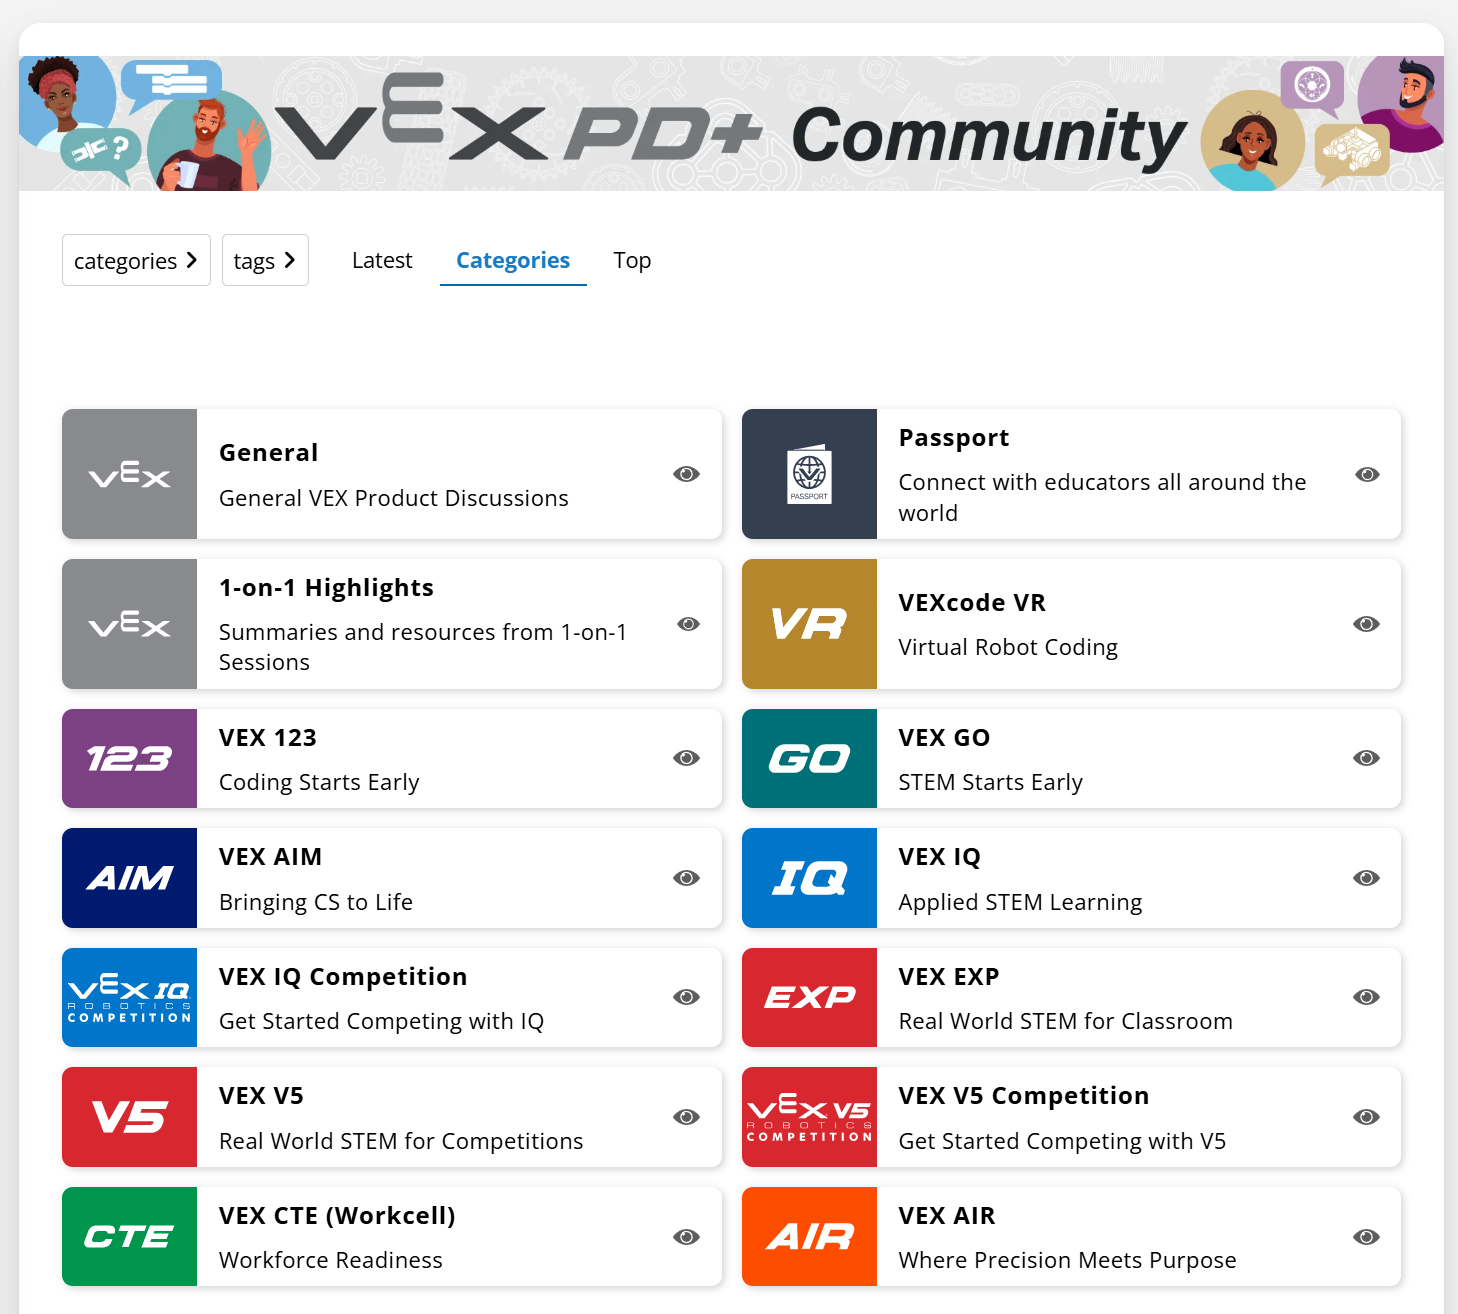Click 'Real World STEM for Classroom' text

tap(1066, 1021)
